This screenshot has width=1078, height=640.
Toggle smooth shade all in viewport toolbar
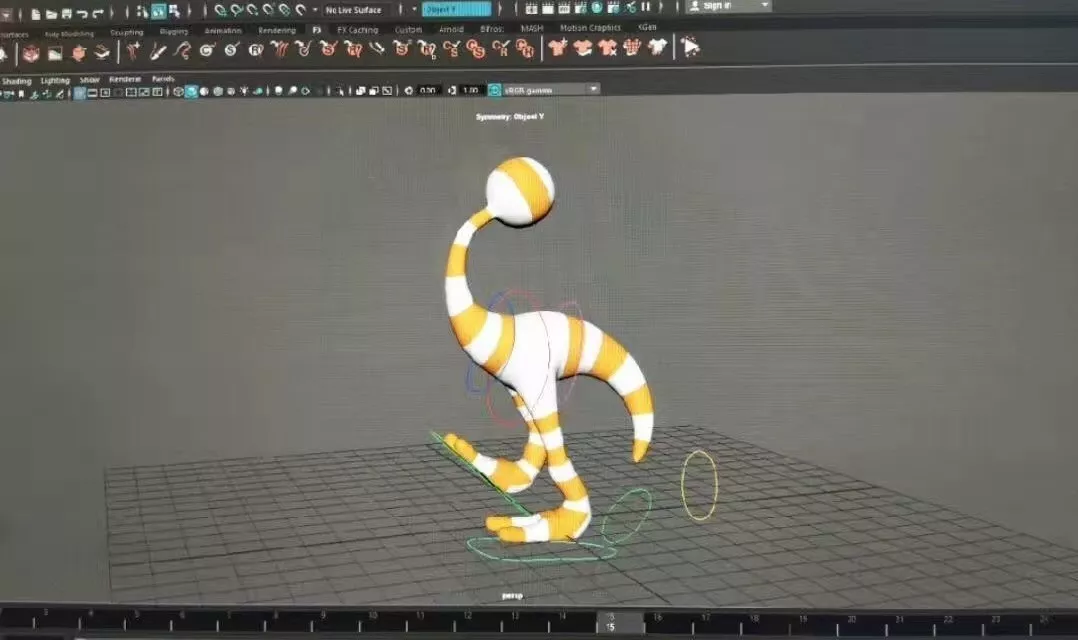[191, 92]
